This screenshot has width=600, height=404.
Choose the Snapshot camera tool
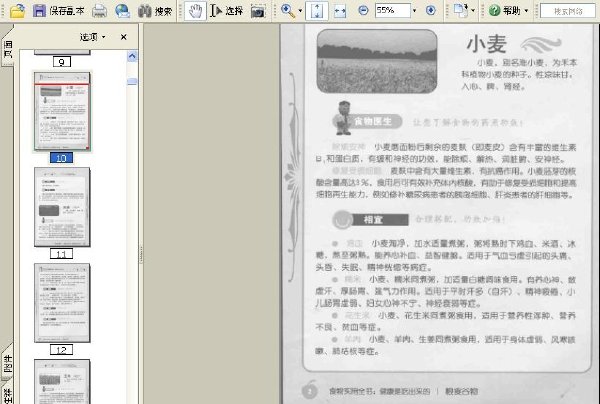click(x=258, y=11)
